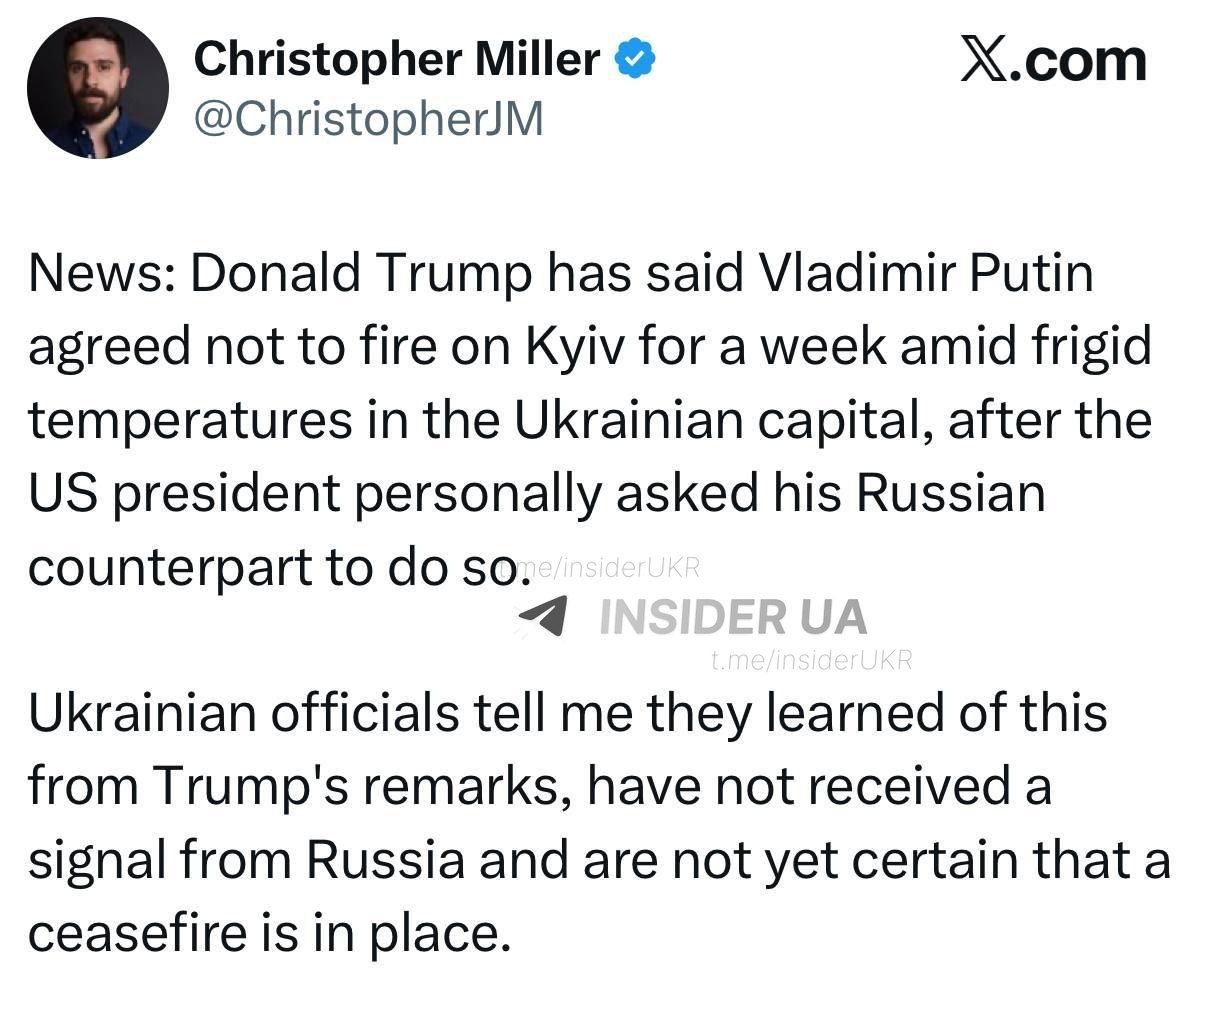1206x1026 pixels.
Task: Open Christopher Miller's profile photo
Action: click(97, 88)
